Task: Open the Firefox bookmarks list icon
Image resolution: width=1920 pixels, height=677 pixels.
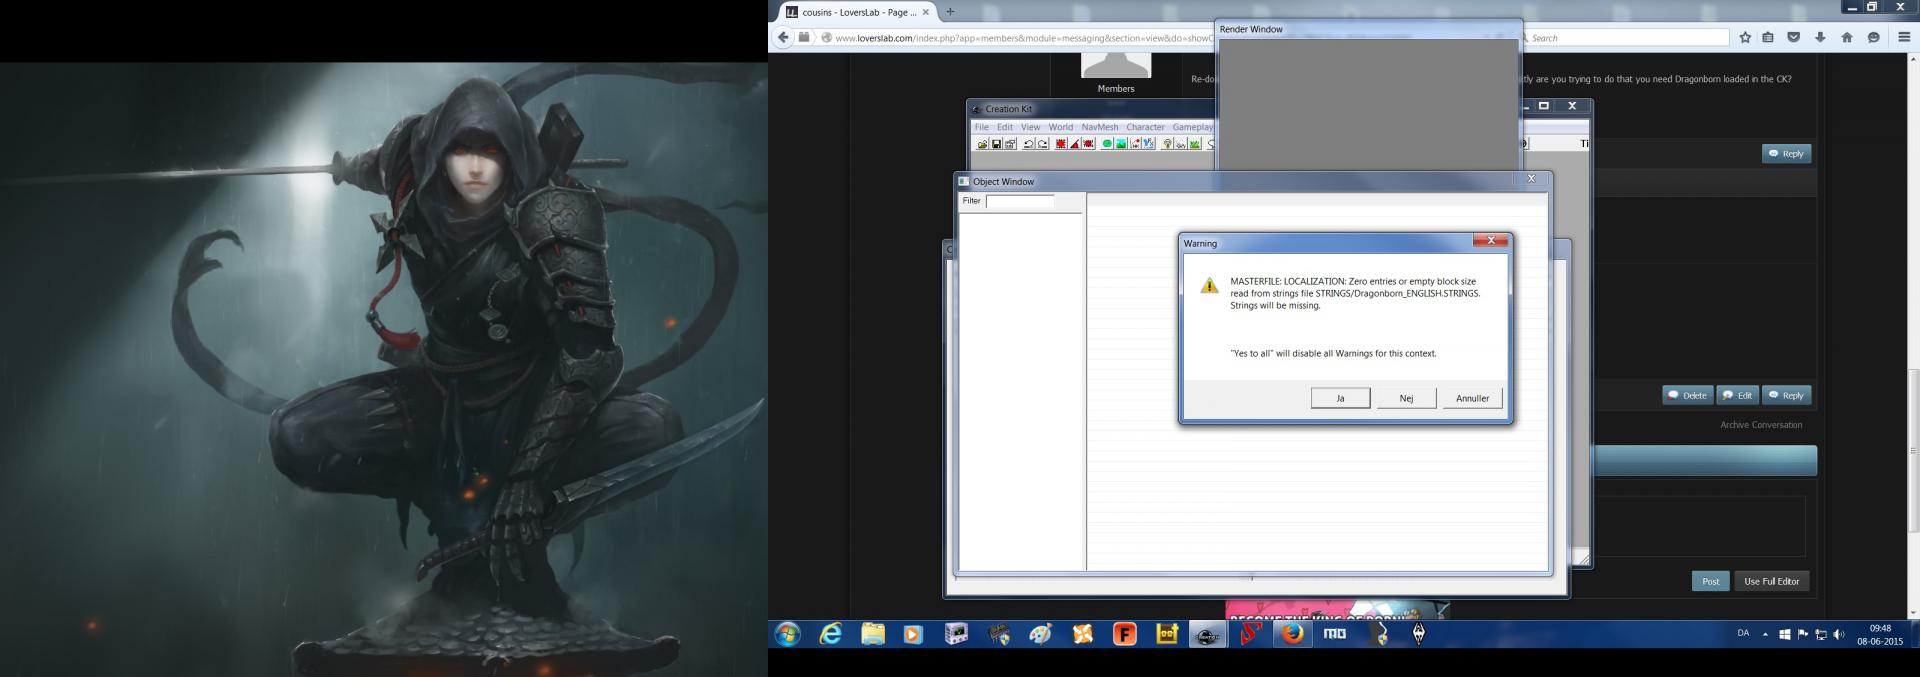Action: pos(1768,38)
